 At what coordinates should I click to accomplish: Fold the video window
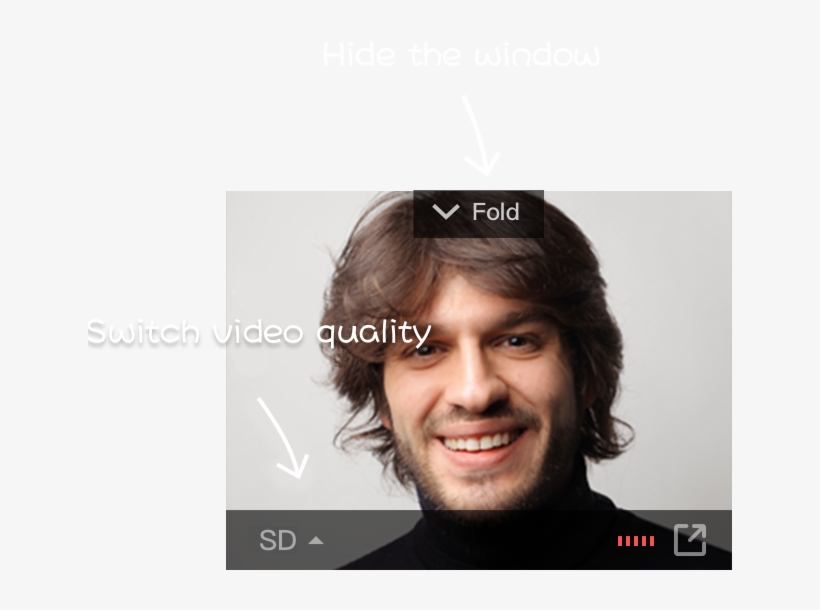479,213
